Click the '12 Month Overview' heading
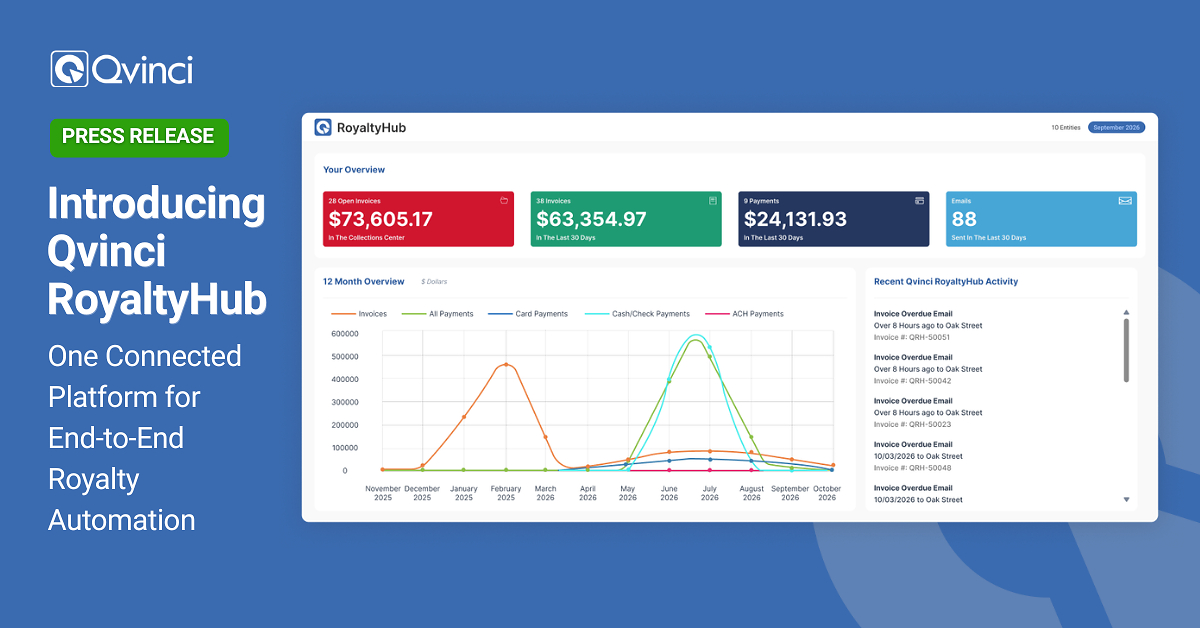This screenshot has height=628, width=1200. point(364,282)
